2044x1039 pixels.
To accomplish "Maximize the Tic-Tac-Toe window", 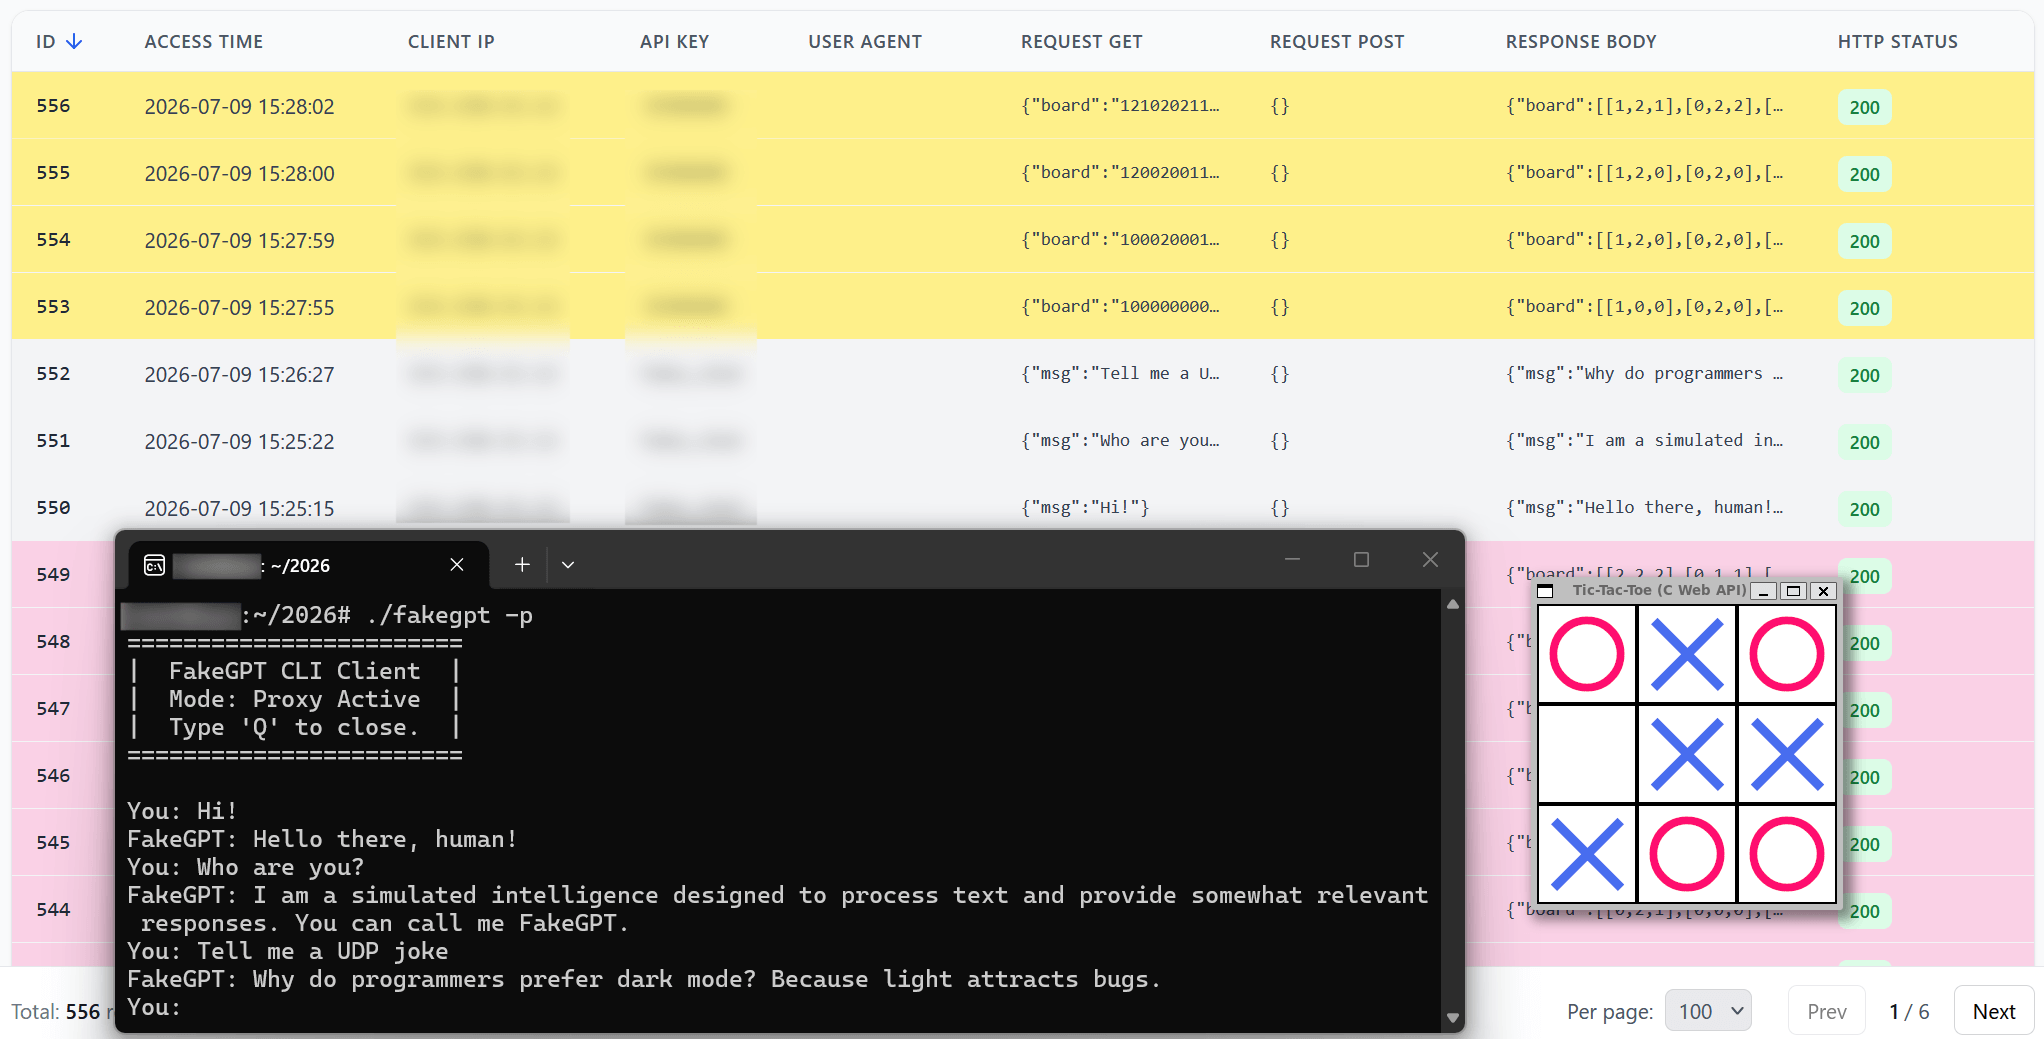I will click(1793, 591).
